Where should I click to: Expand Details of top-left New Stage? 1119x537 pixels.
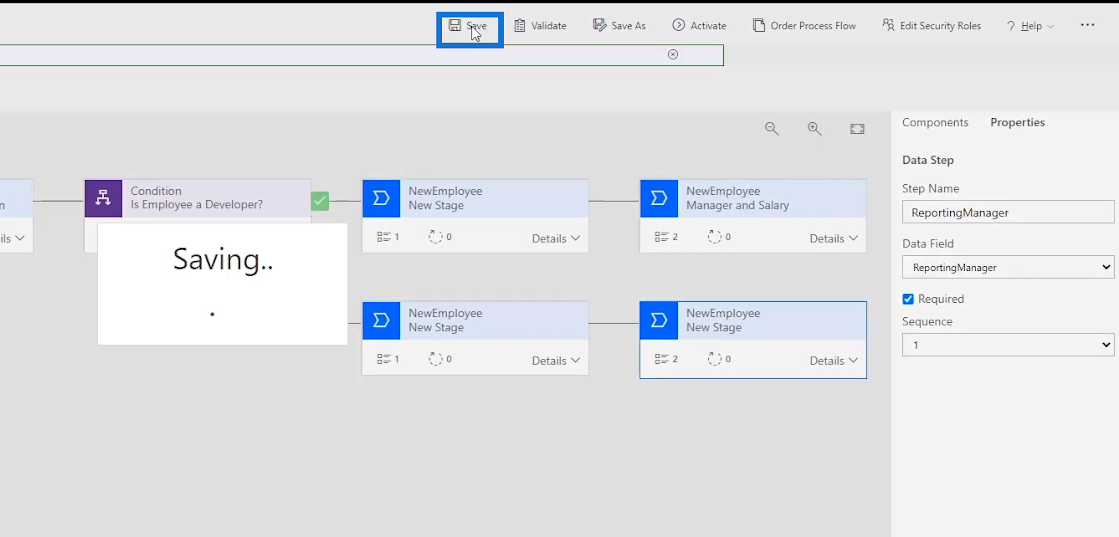(x=556, y=239)
